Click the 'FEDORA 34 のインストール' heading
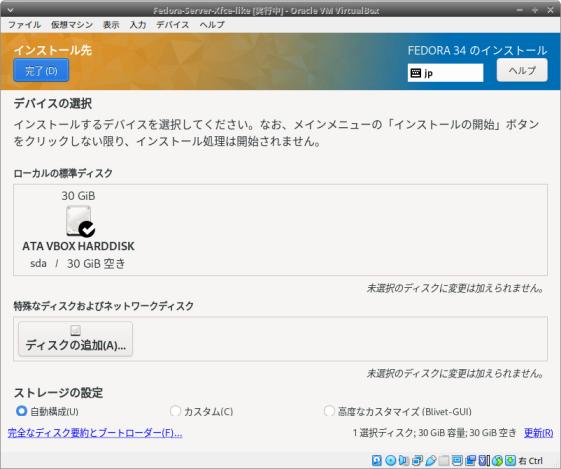Screen dimensions: 561x469 tap(477, 50)
